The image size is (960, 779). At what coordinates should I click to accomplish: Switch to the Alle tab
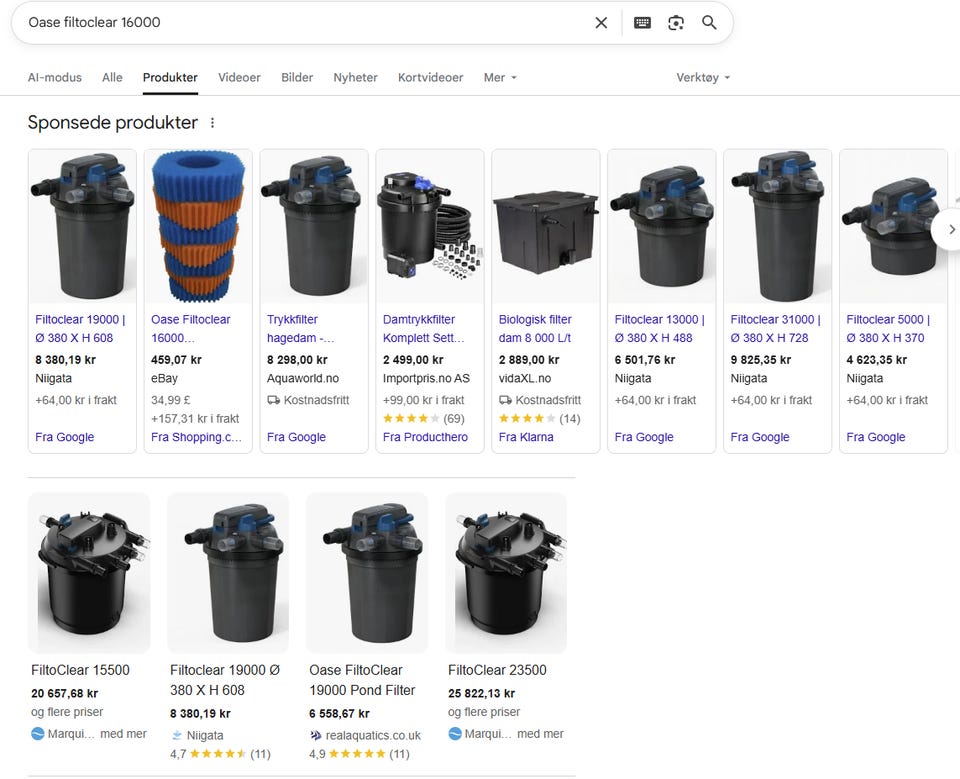point(112,78)
